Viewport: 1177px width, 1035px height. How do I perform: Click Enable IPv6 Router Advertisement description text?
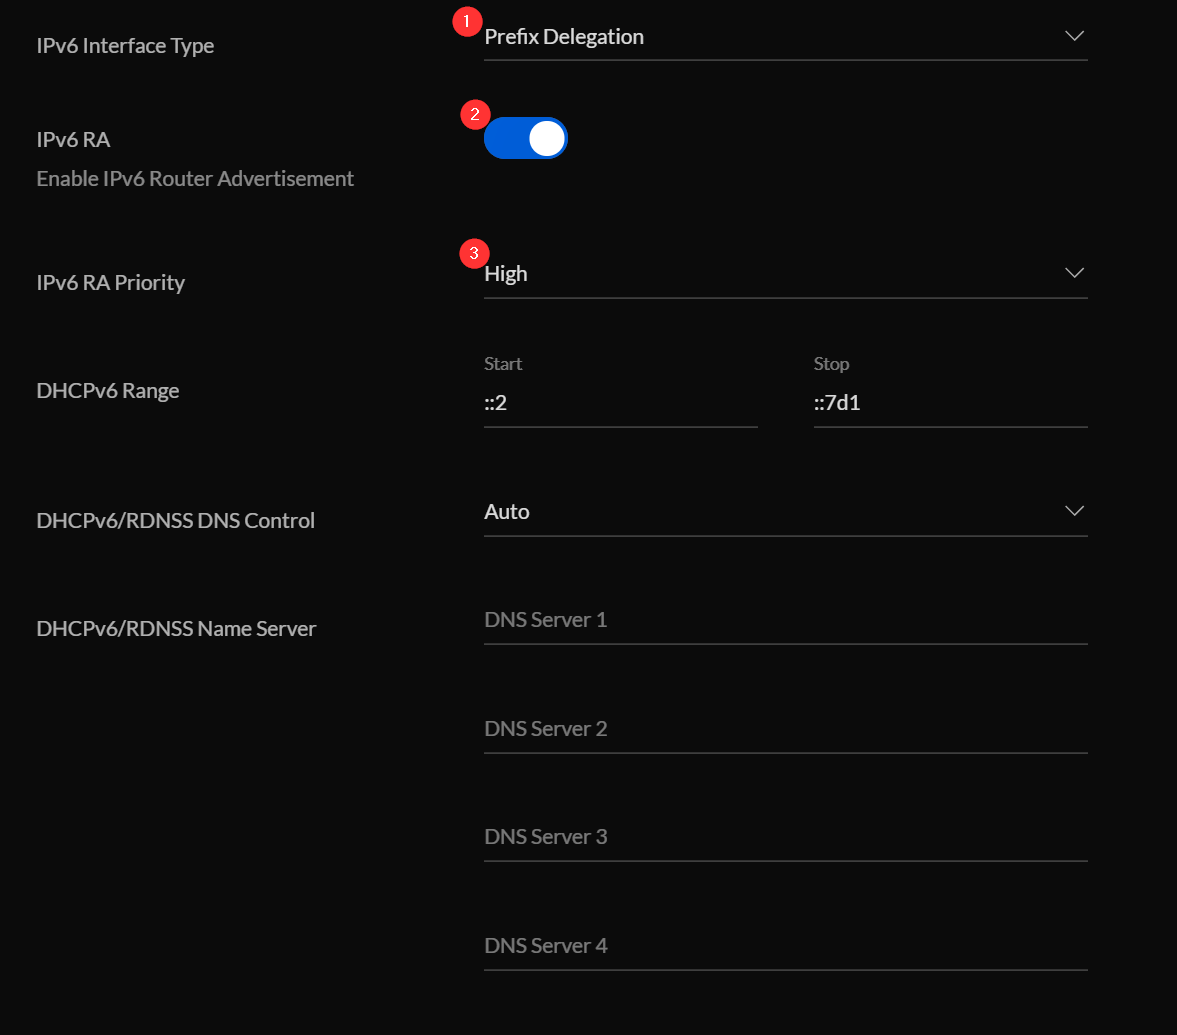195,179
